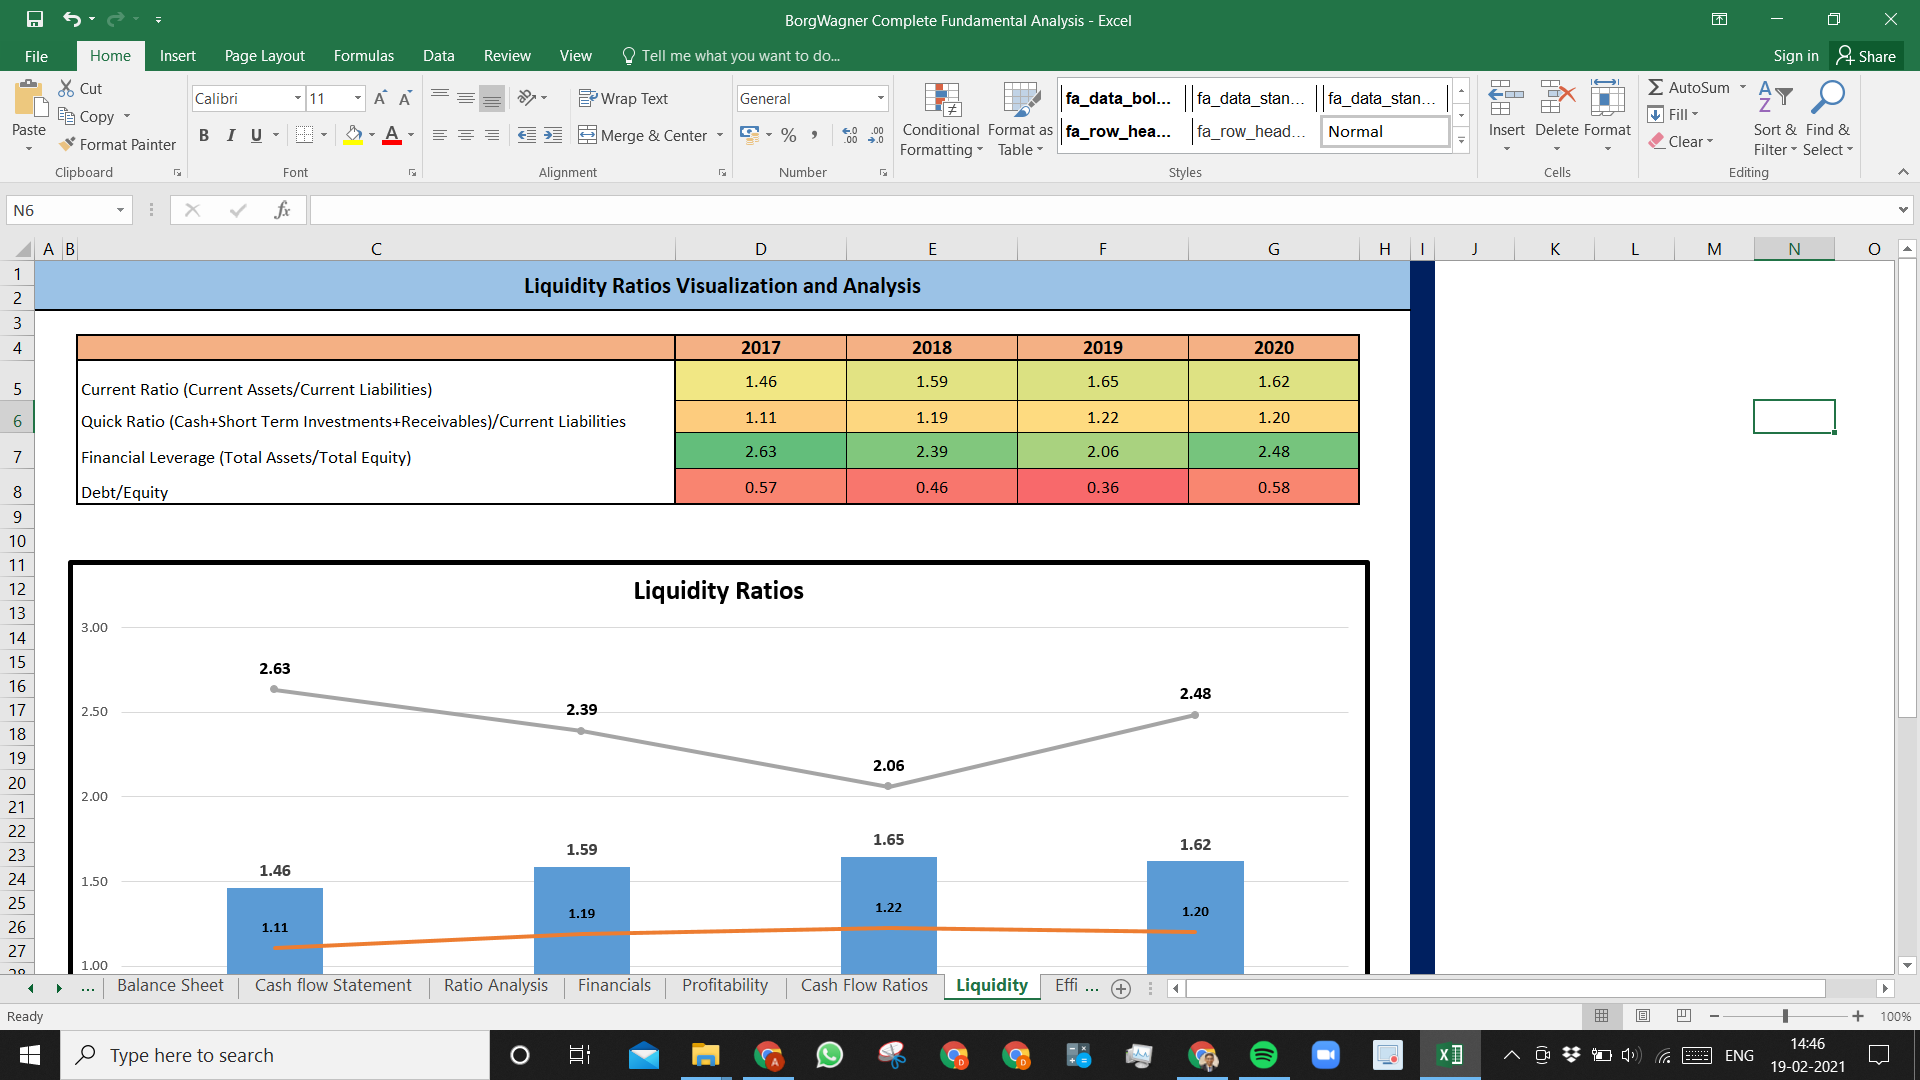Click the AutoSum sigma icon
Image resolution: width=1920 pixels, height=1080 pixels.
[x=1656, y=88]
